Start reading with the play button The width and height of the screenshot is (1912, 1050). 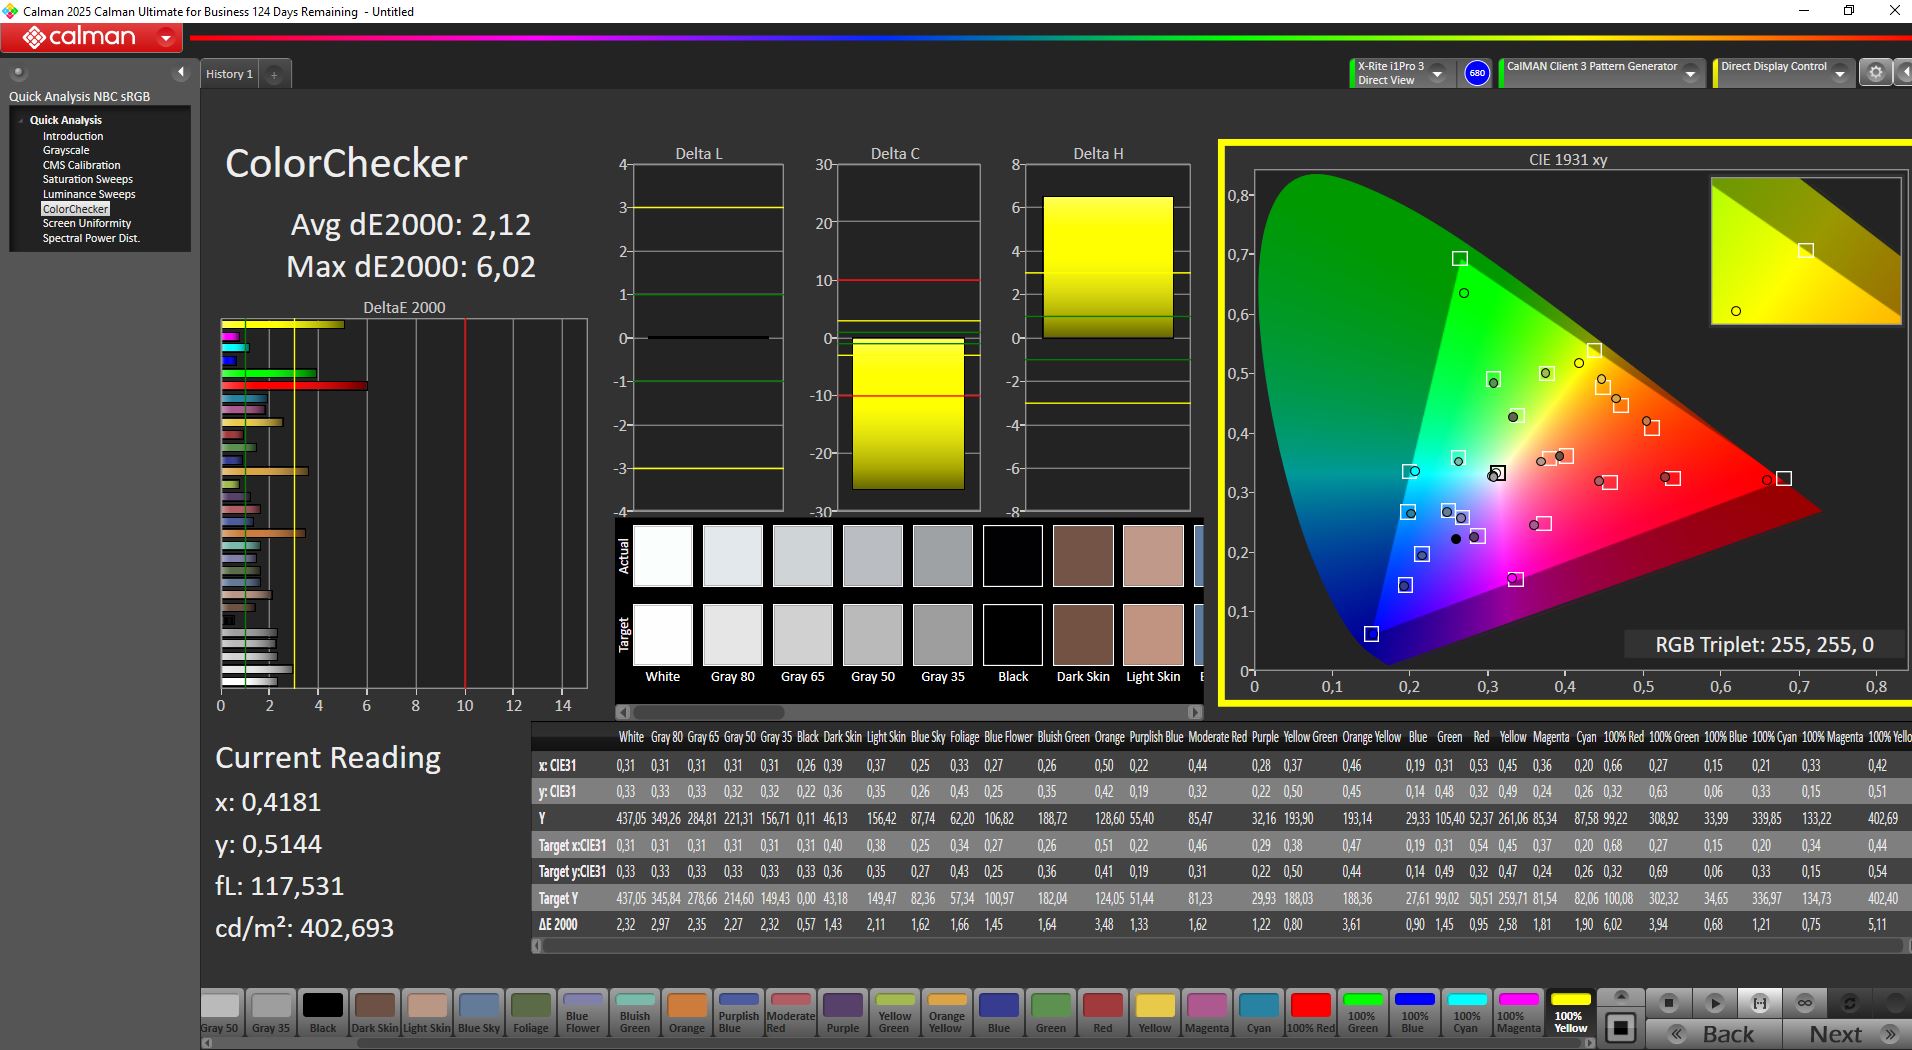point(1714,1002)
